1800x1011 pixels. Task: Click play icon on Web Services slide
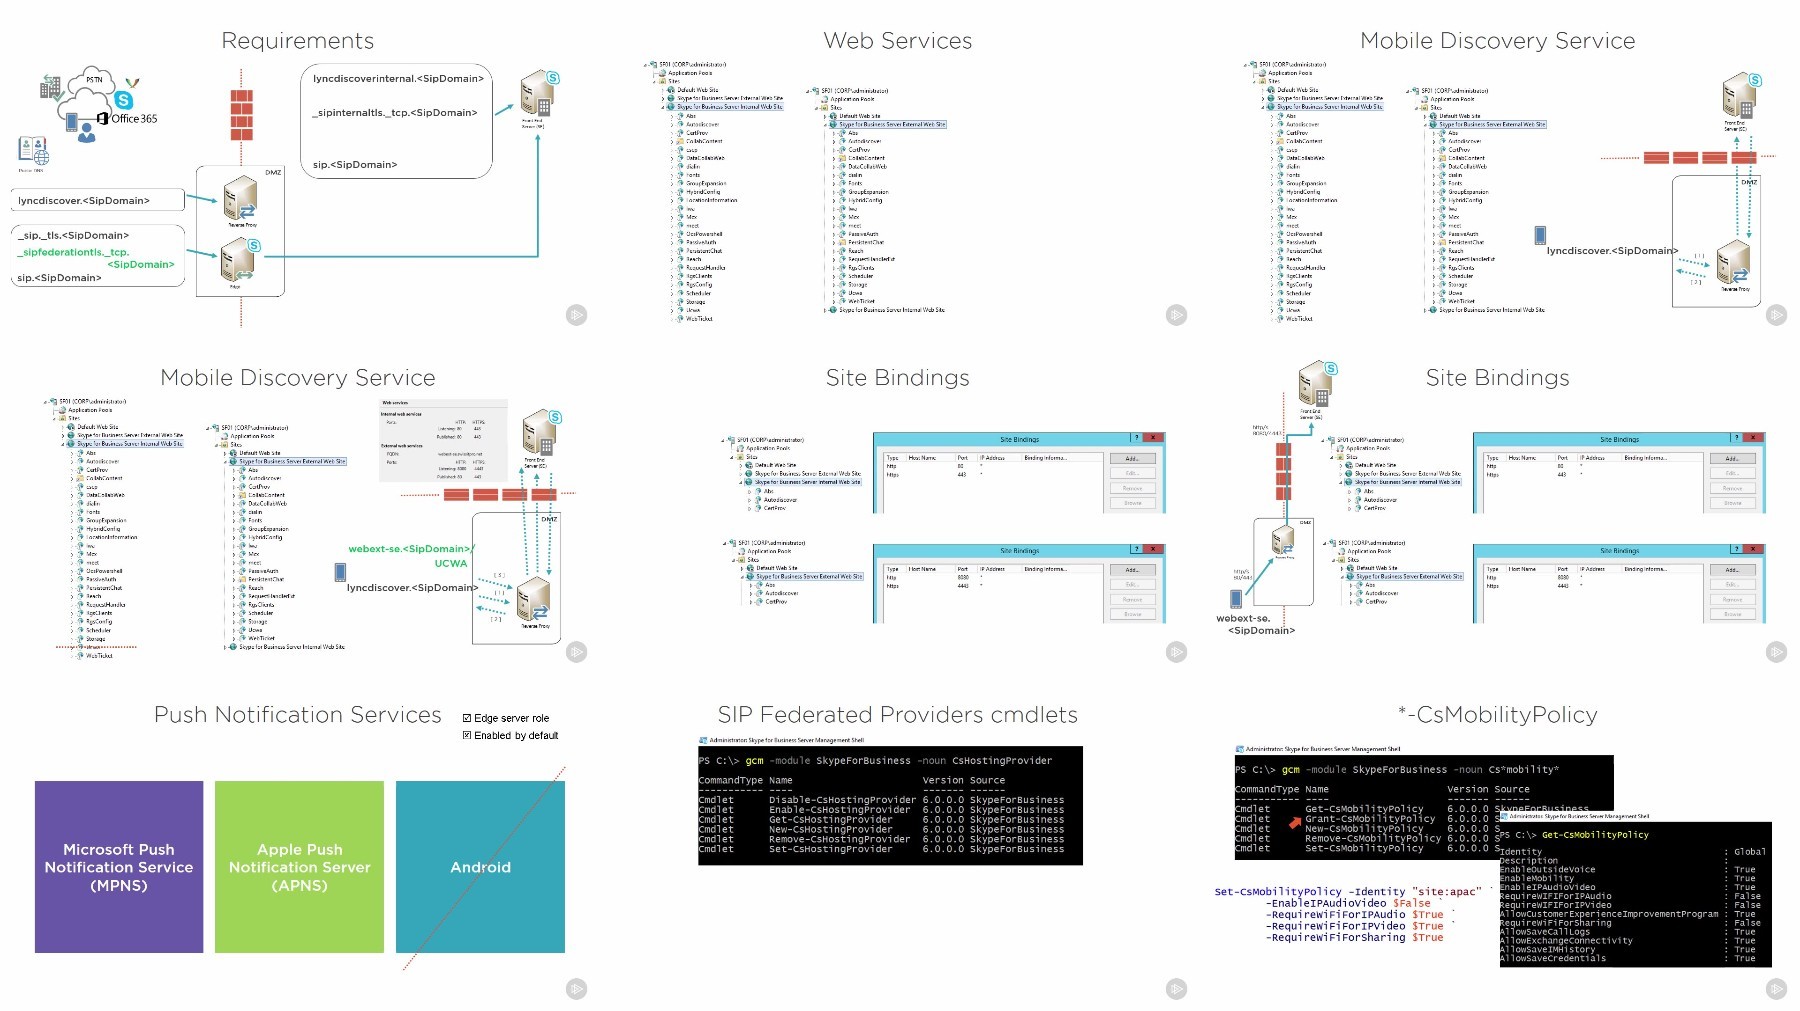[x=1177, y=315]
